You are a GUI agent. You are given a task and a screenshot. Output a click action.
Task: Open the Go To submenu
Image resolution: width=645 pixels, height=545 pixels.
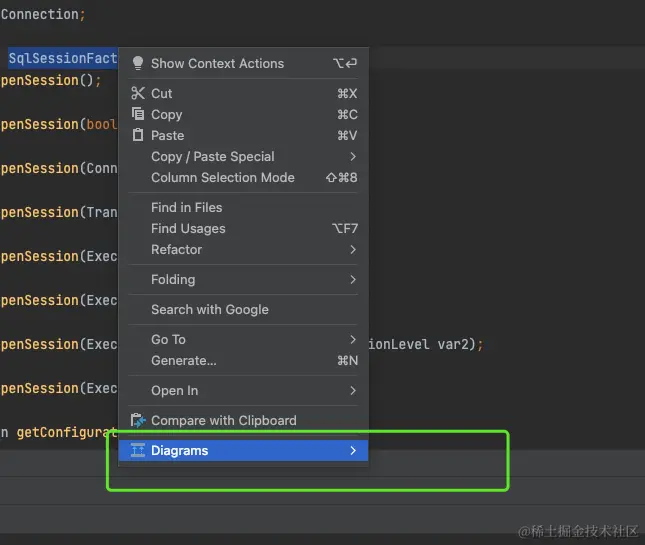[x=168, y=339]
